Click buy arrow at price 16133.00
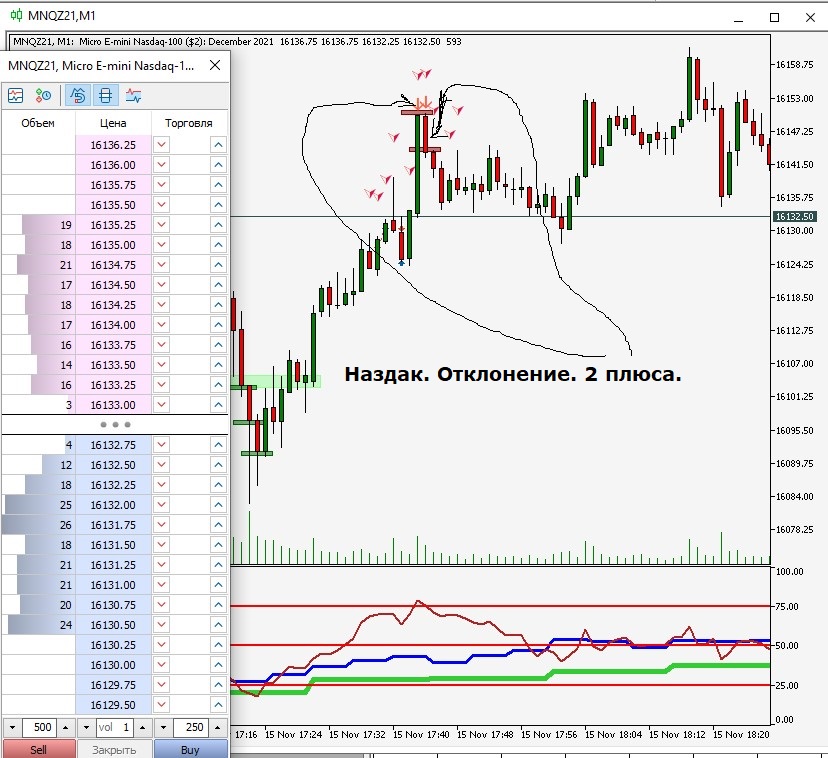 point(218,405)
